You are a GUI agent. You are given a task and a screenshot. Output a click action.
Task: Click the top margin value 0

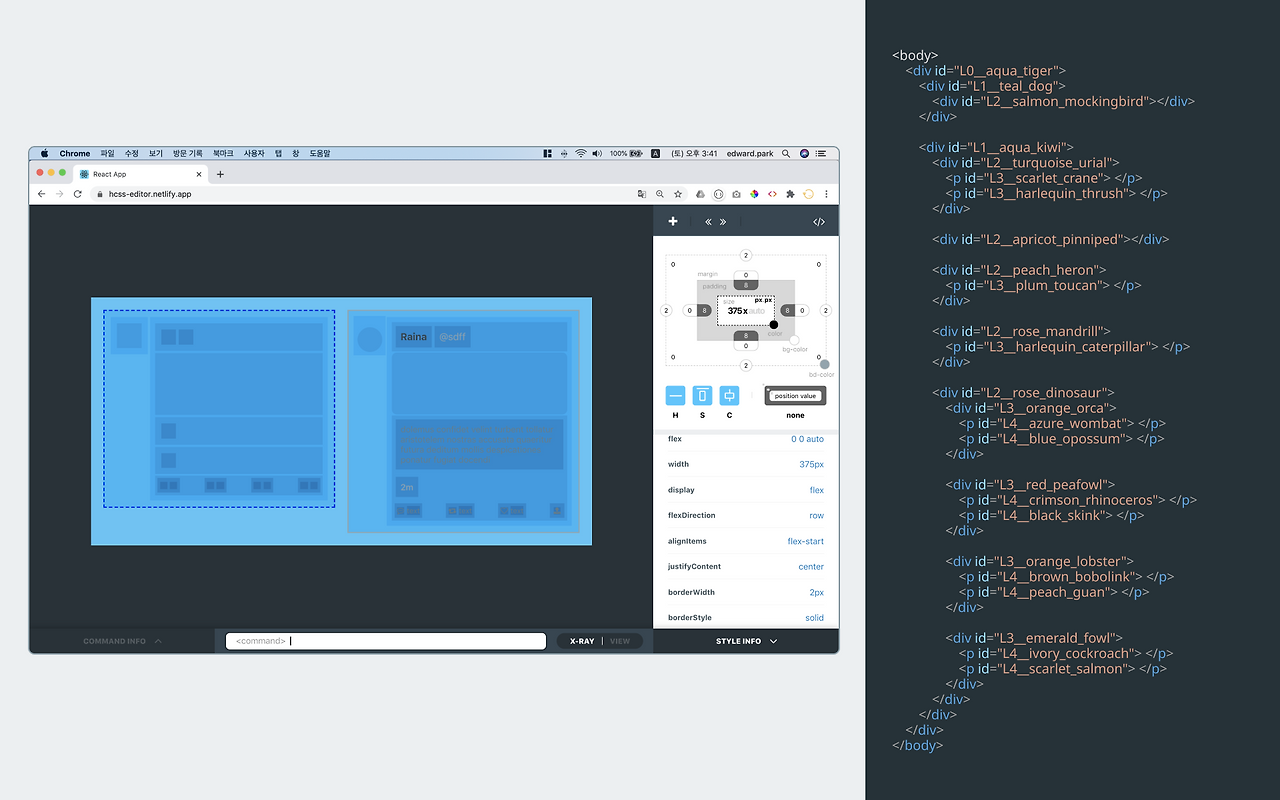[746, 275]
